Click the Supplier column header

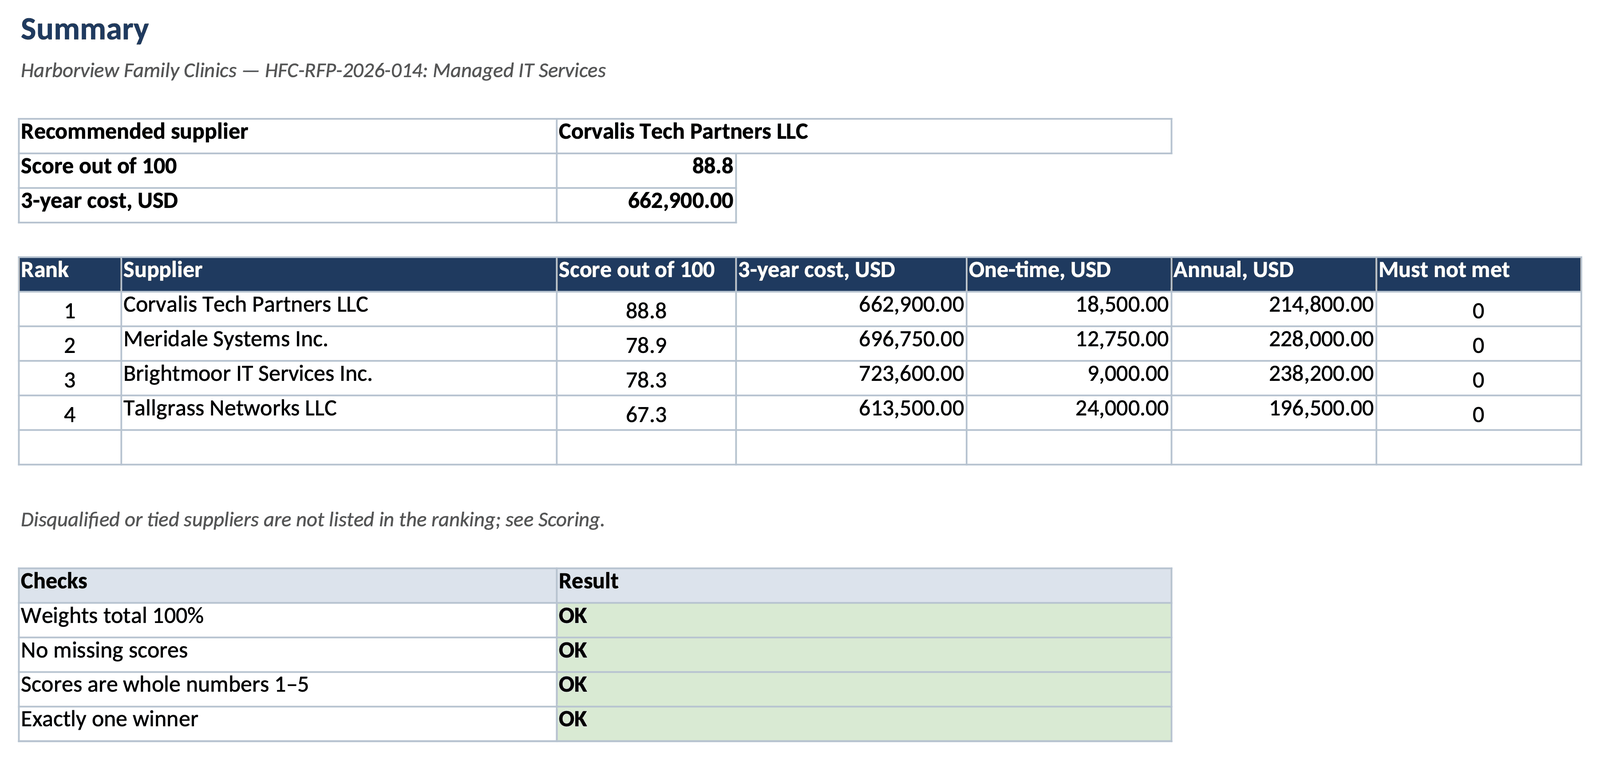[339, 274]
